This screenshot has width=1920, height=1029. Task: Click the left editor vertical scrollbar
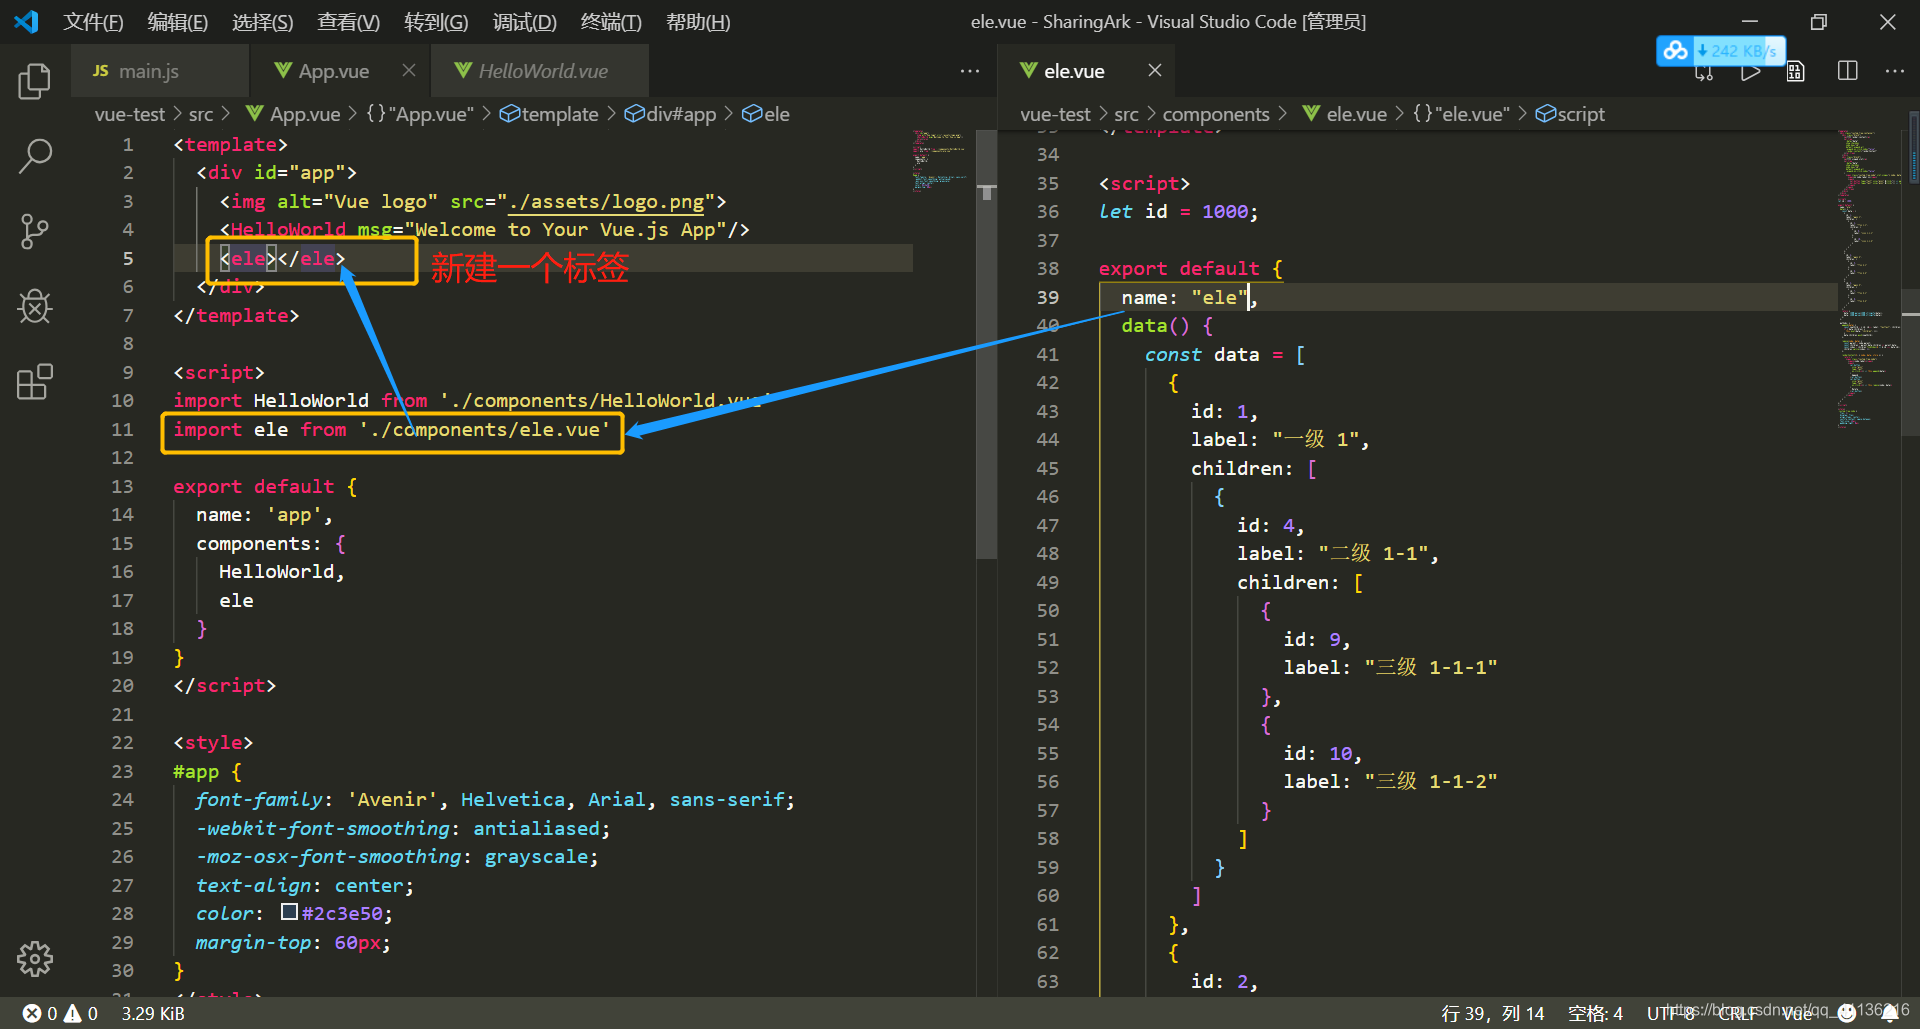(987, 345)
